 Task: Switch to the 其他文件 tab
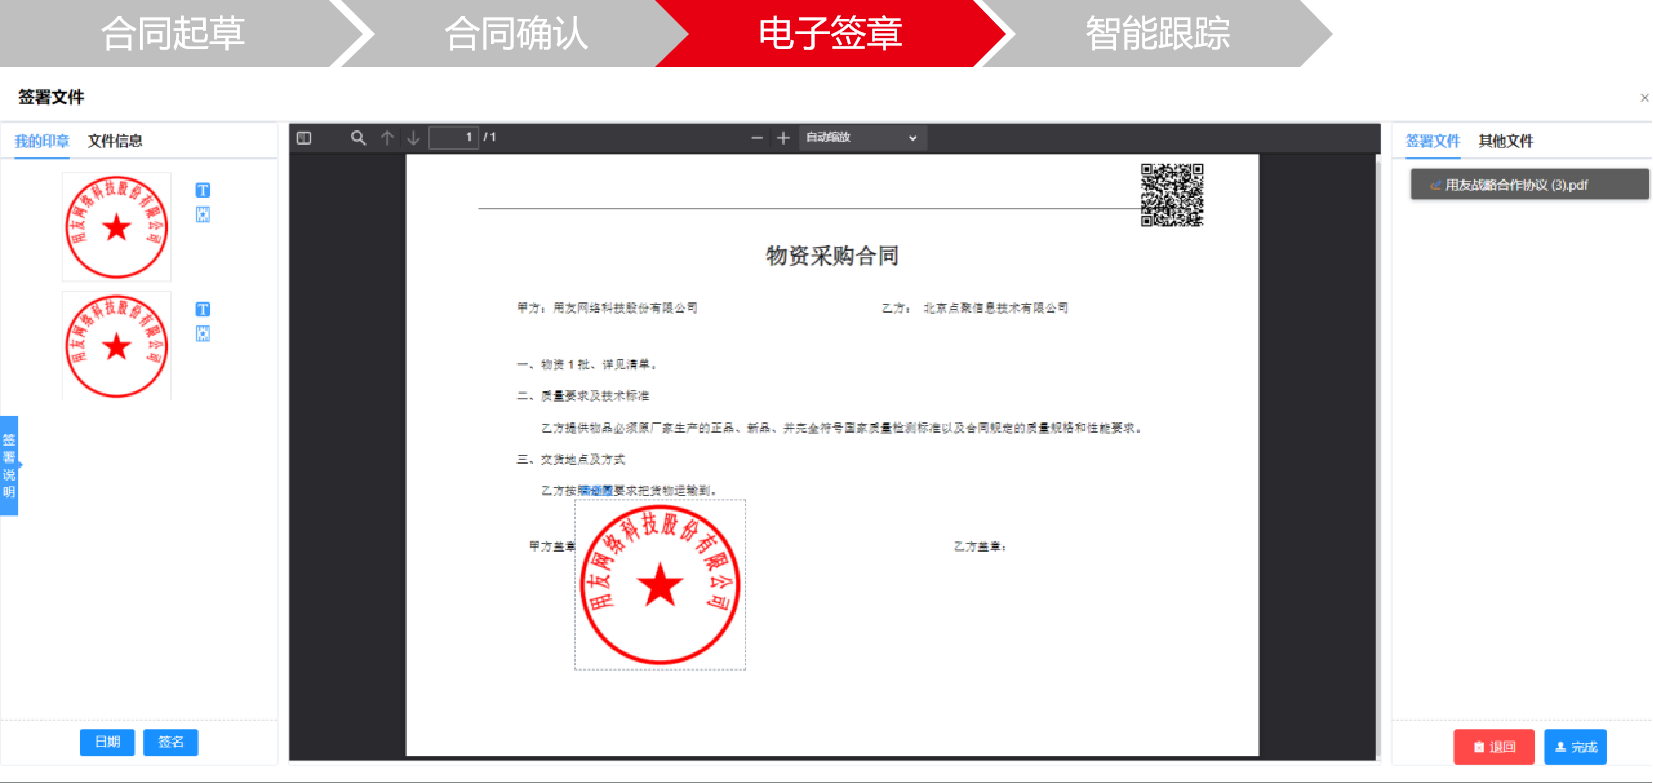click(x=1505, y=141)
